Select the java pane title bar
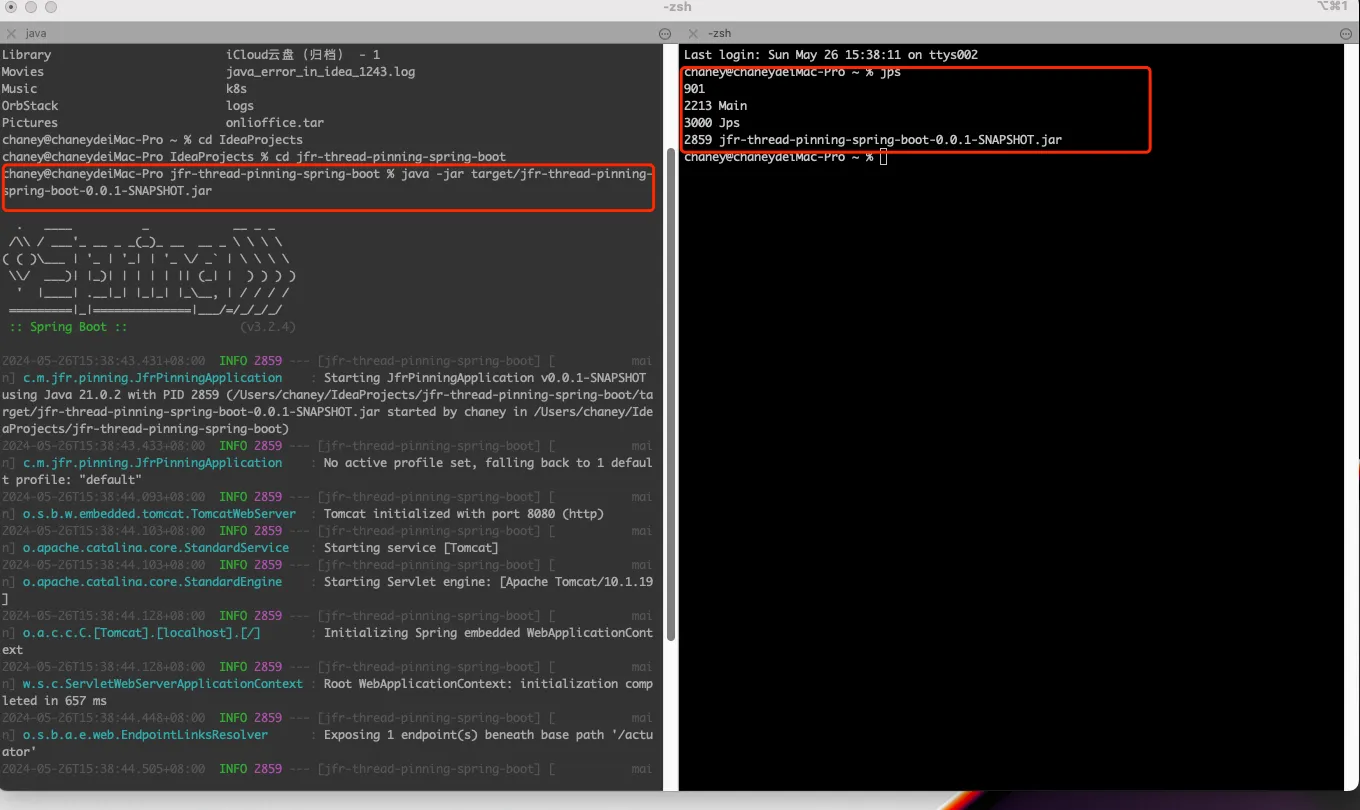Image resolution: width=1360 pixels, height=810 pixels. pos(338,33)
